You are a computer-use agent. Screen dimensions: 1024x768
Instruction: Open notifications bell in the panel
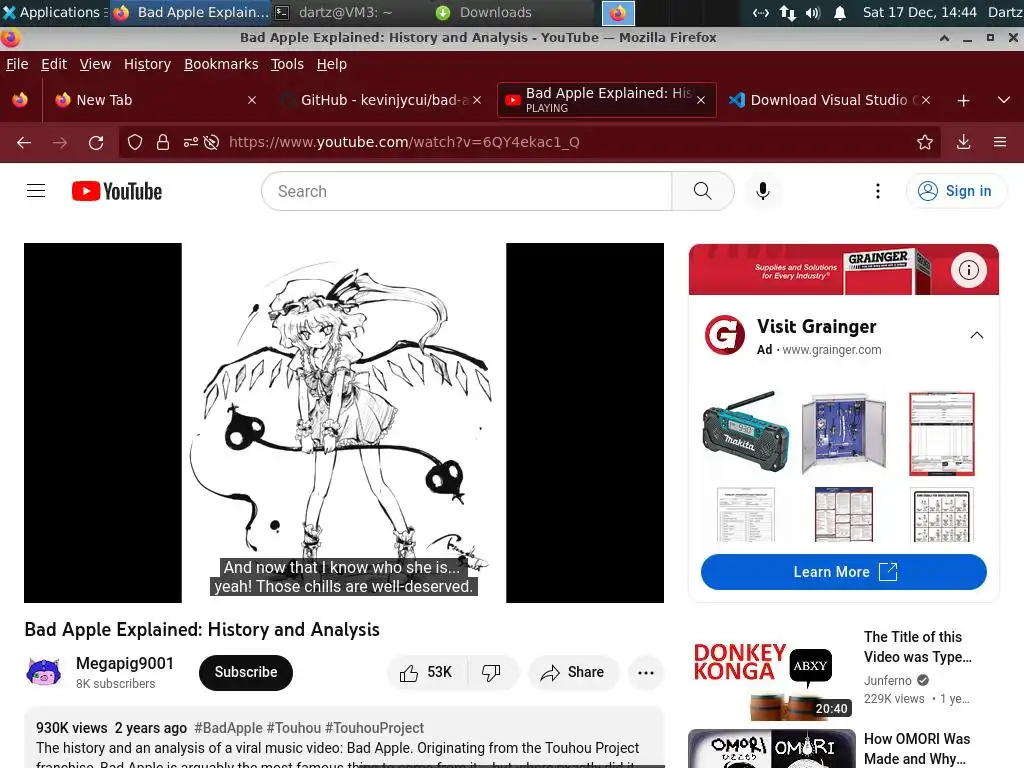(x=840, y=12)
